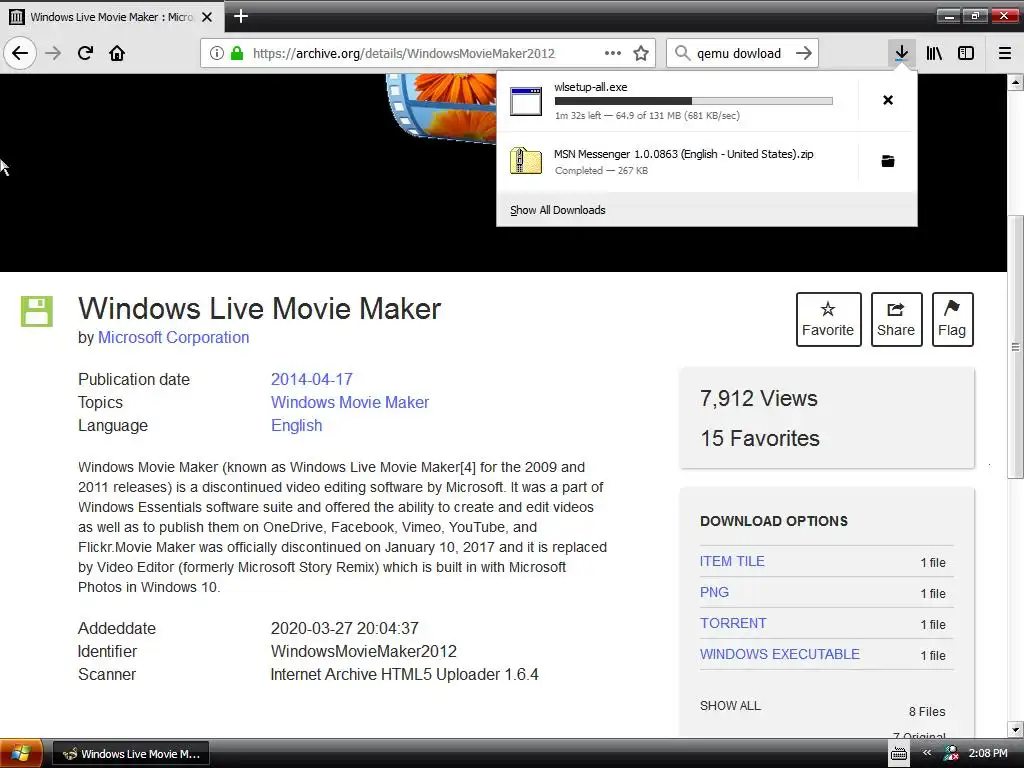Submit the search with the arrow button
This screenshot has width=1024, height=768.
[x=804, y=53]
